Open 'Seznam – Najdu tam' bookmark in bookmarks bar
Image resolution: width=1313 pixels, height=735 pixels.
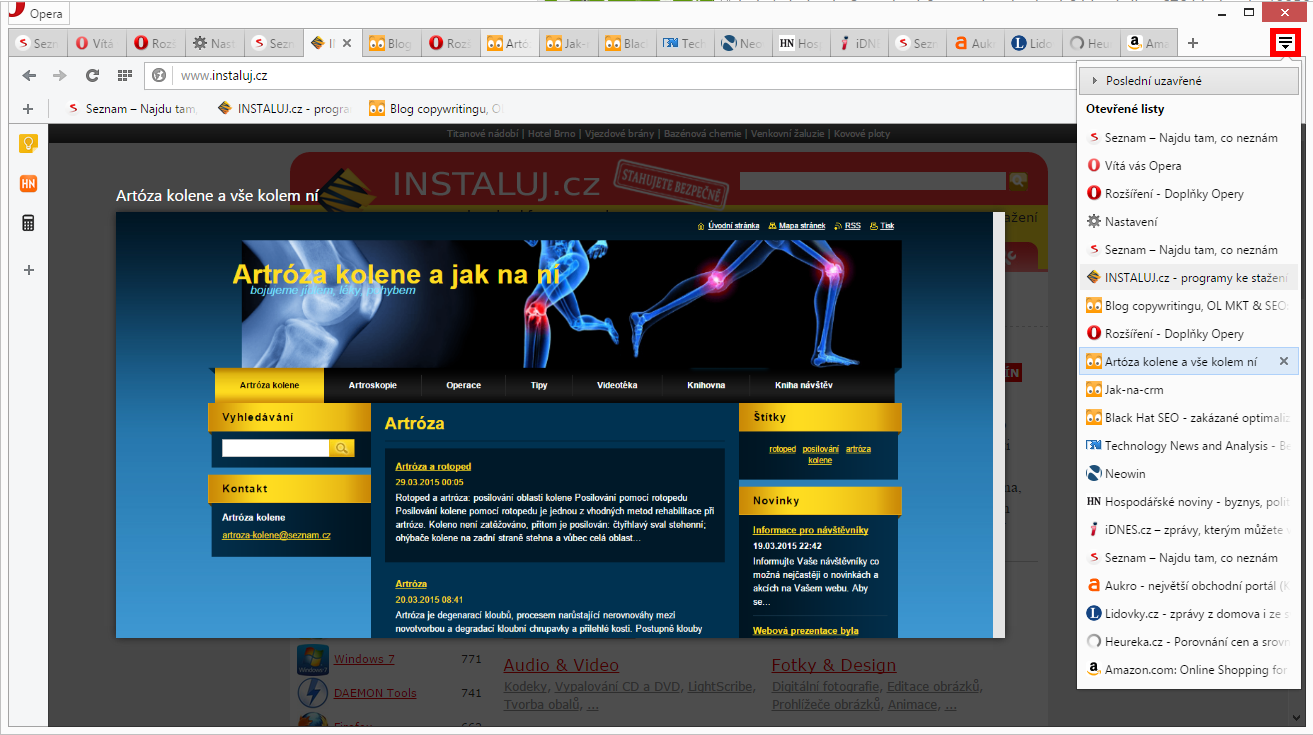(132, 109)
